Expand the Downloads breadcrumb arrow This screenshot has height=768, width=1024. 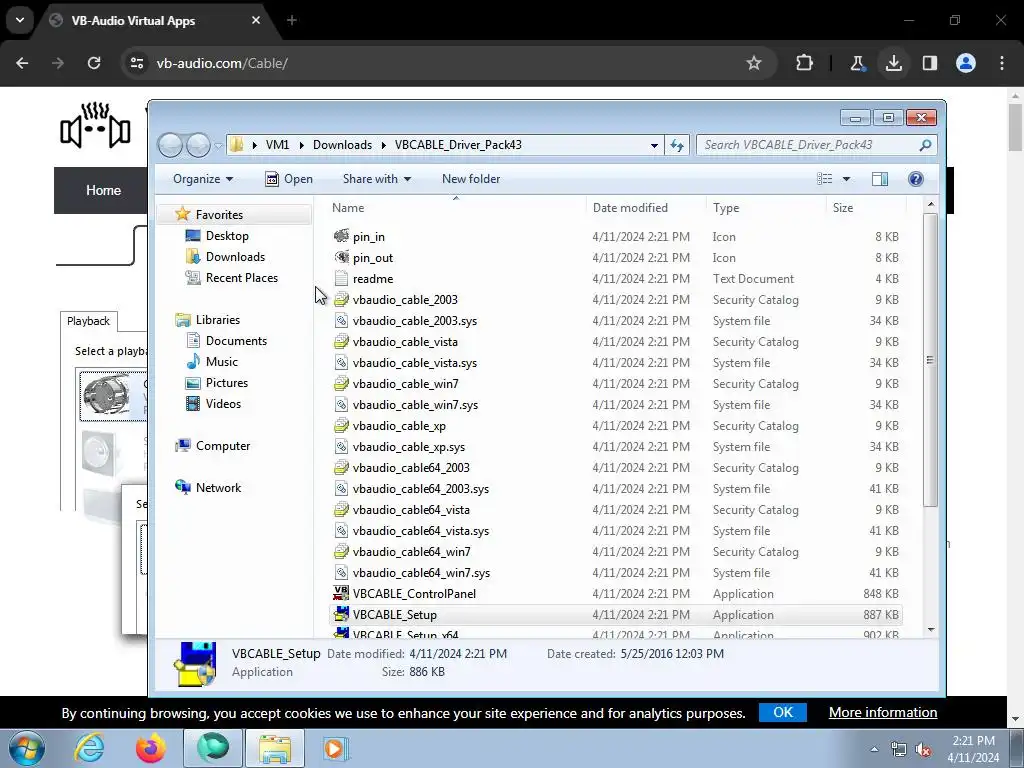point(383,145)
